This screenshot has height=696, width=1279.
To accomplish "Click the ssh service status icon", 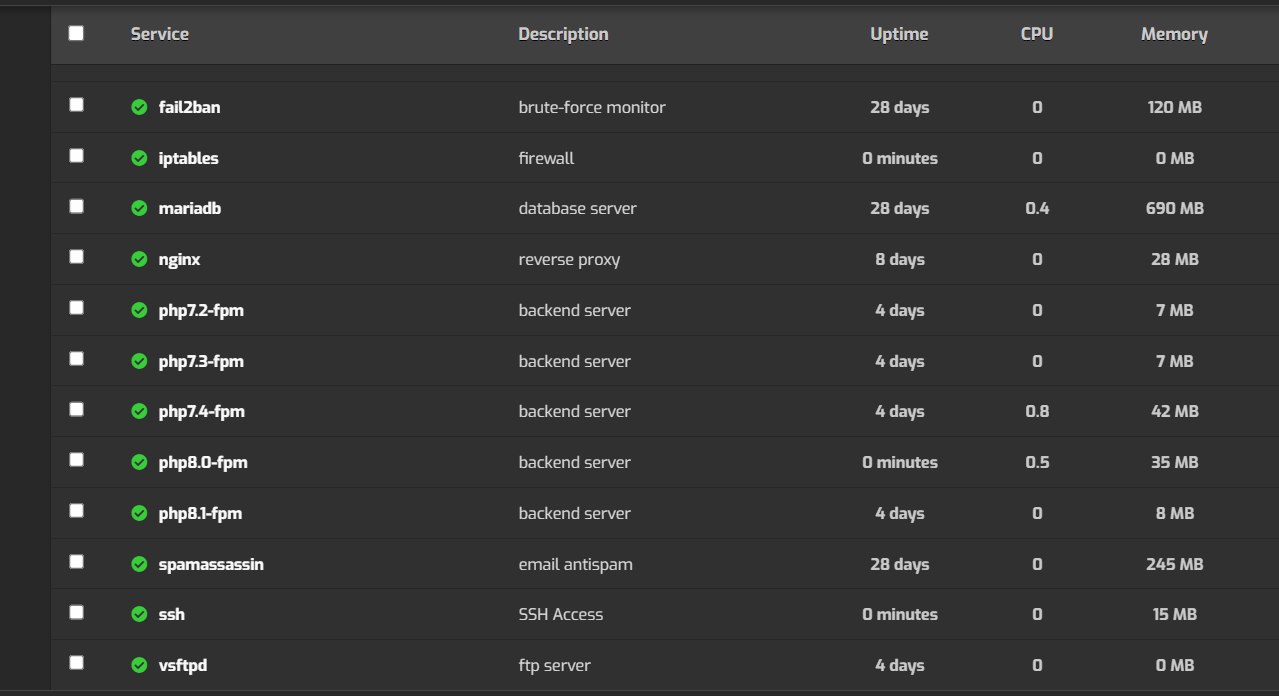I will click(139, 614).
